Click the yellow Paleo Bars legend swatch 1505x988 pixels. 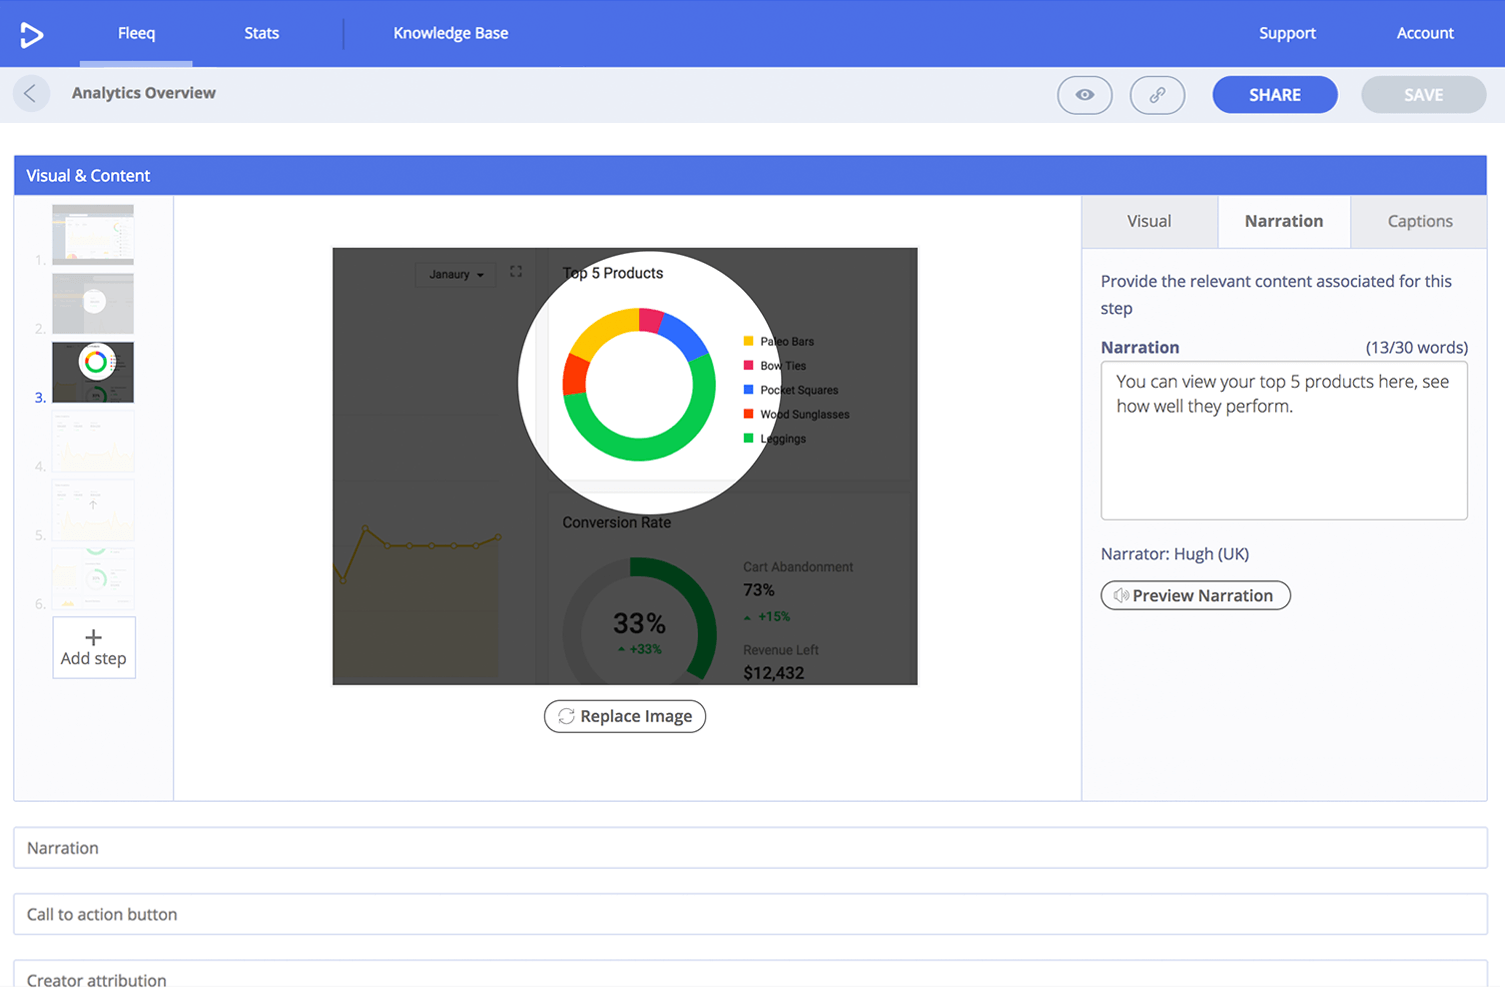[748, 341]
